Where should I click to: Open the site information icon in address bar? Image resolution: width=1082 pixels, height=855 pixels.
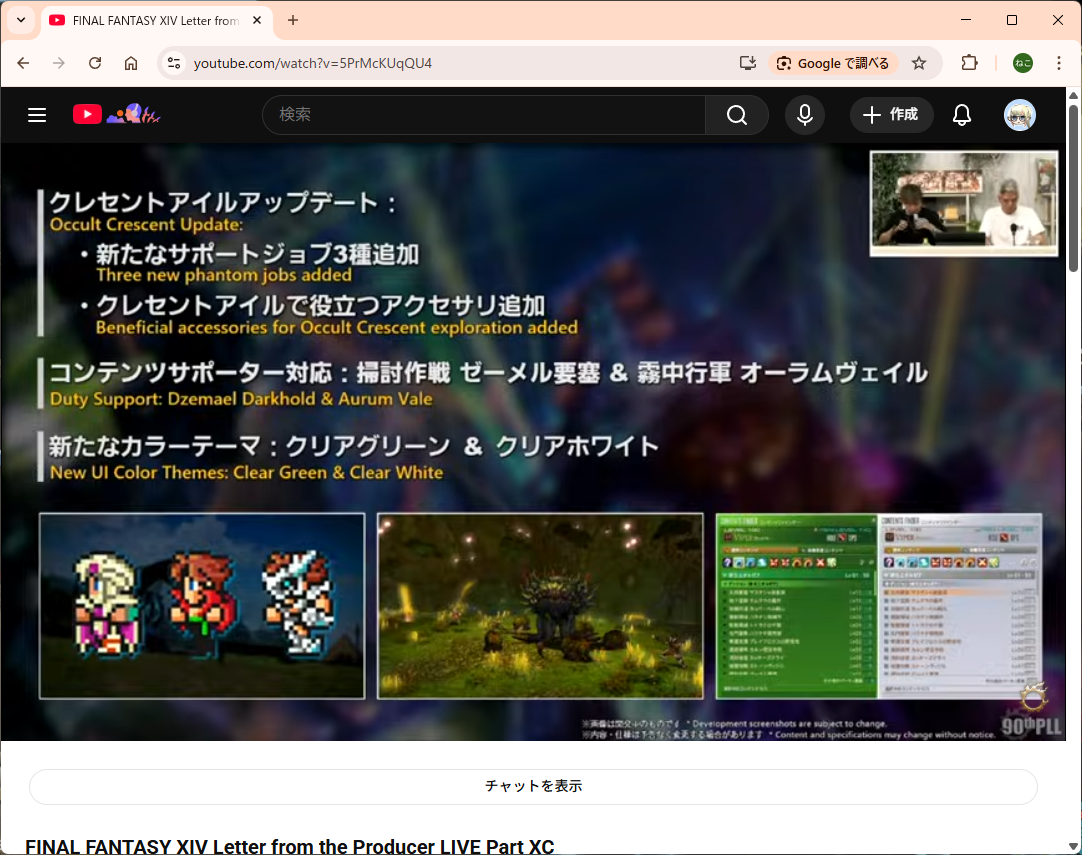[x=174, y=63]
